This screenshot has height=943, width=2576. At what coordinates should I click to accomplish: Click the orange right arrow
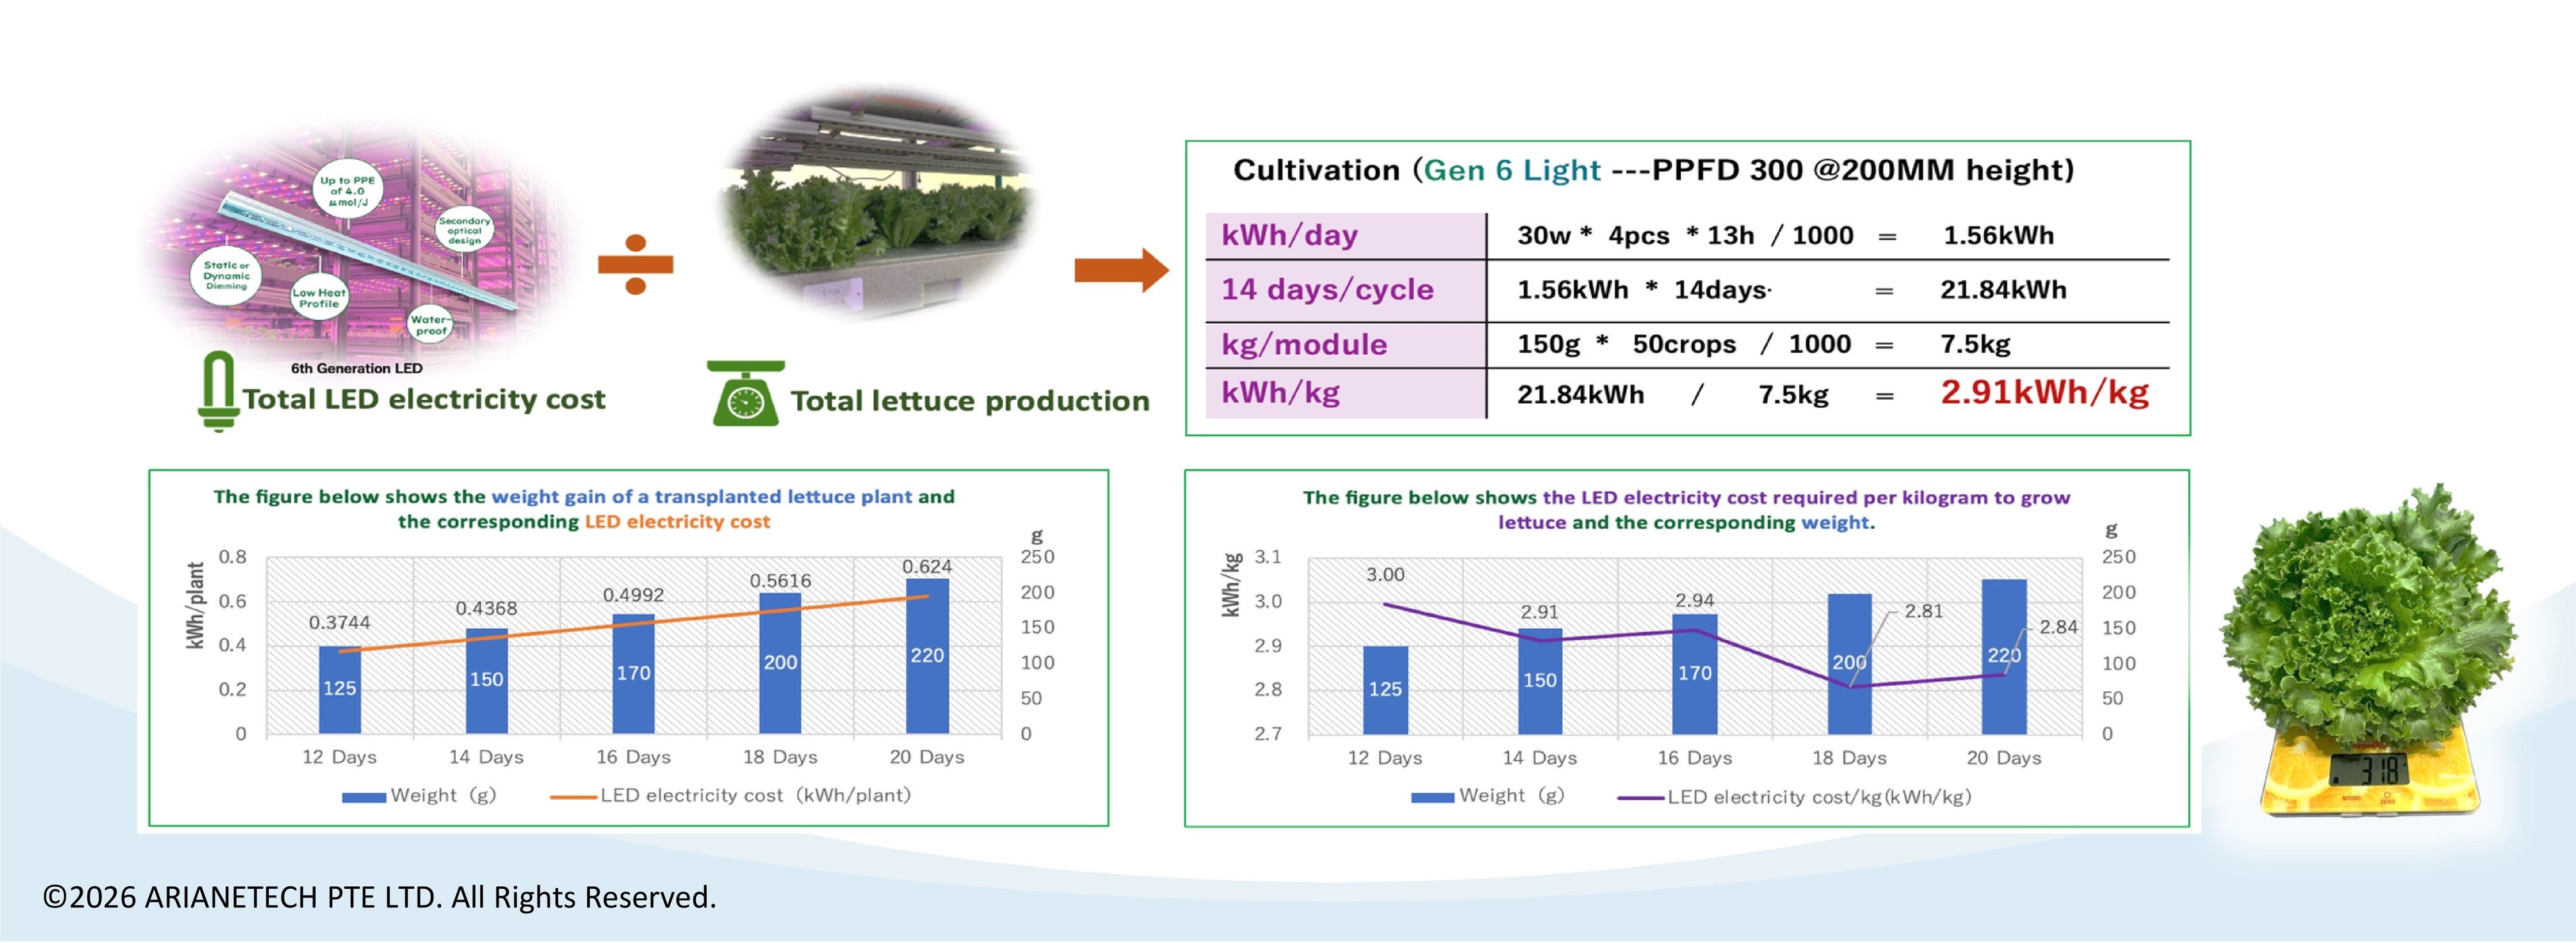pos(1121,270)
